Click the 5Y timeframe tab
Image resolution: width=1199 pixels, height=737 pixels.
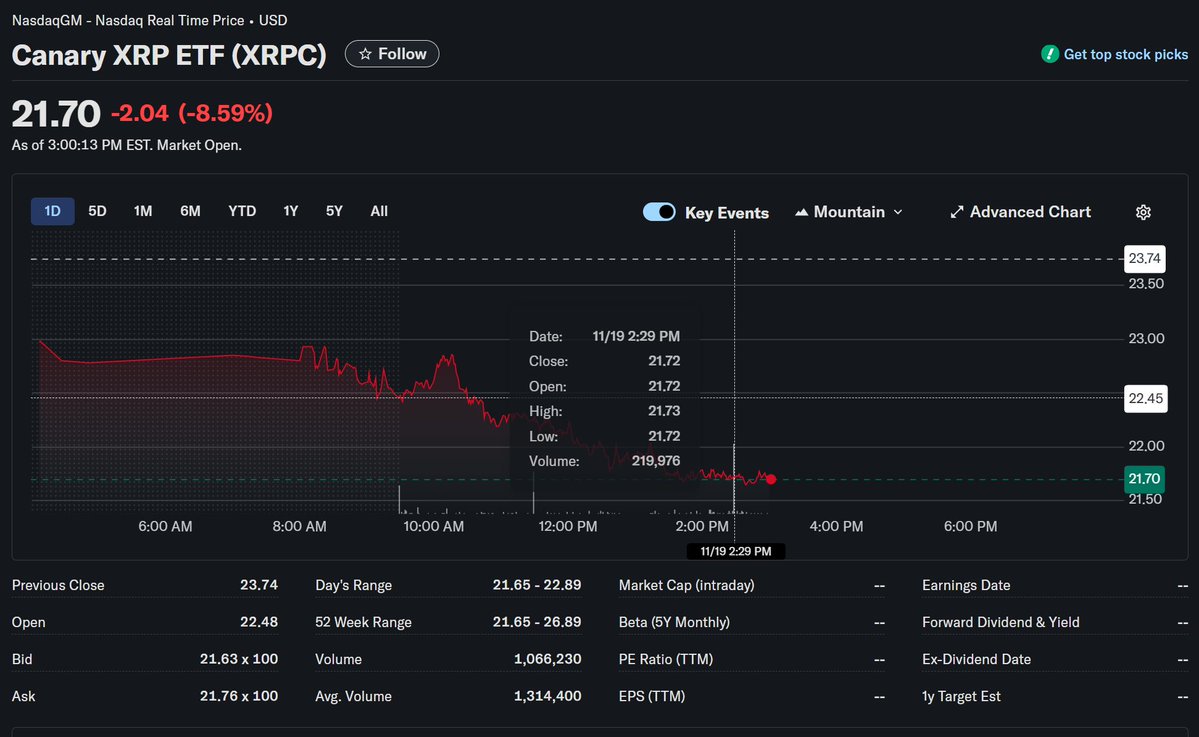click(334, 211)
